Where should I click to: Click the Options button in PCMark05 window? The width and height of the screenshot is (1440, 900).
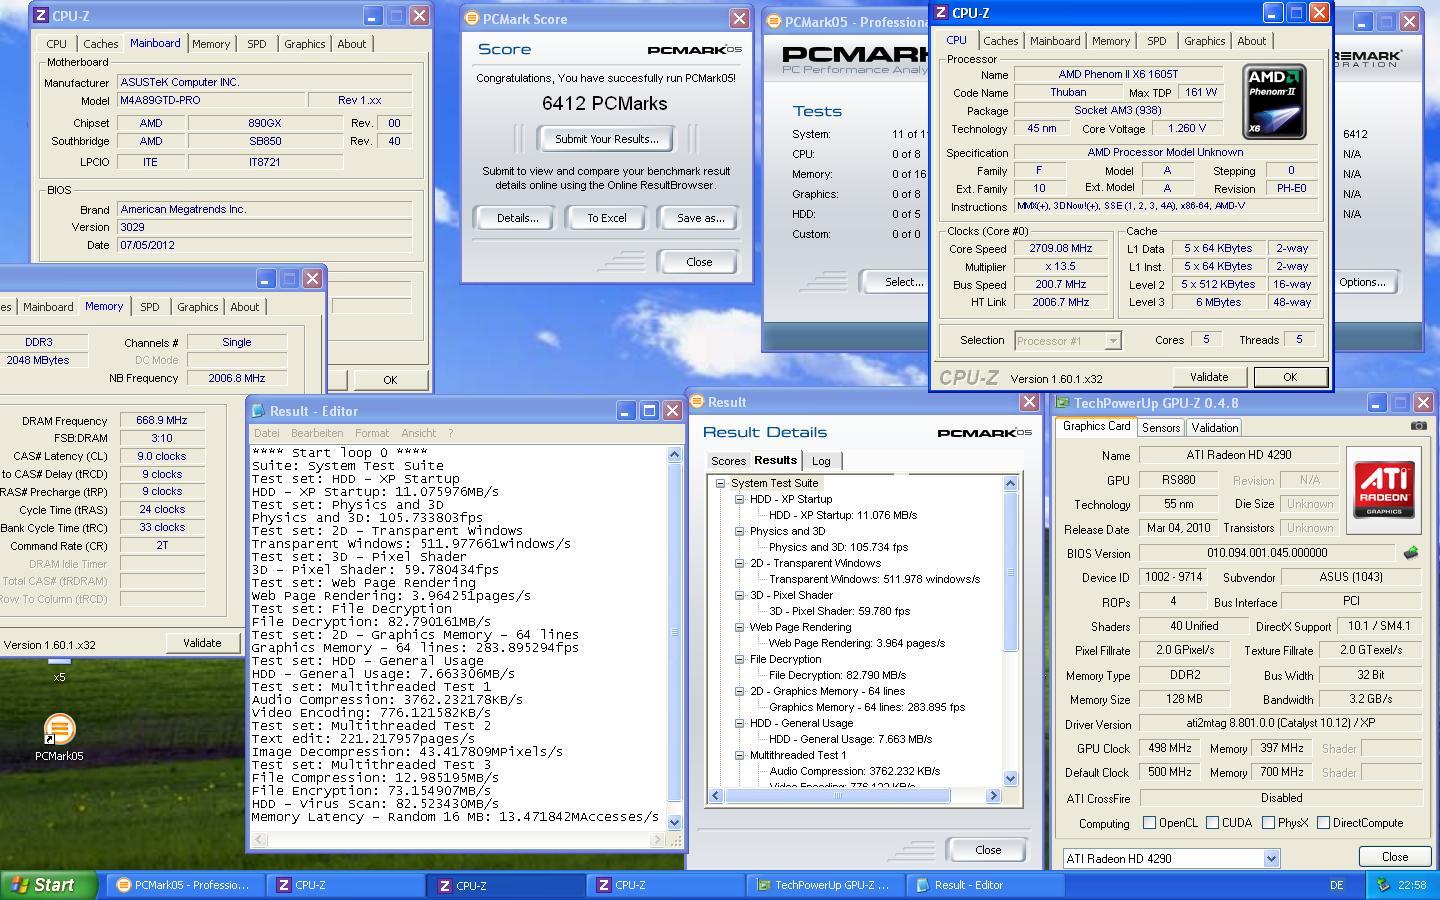point(1362,282)
